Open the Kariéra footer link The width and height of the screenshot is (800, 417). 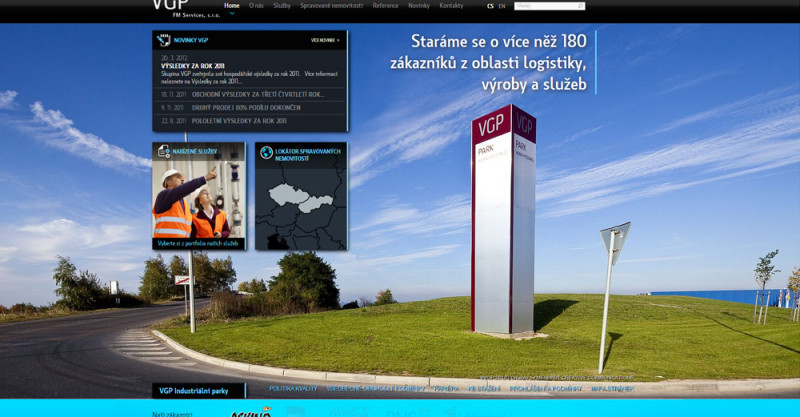[446, 388]
